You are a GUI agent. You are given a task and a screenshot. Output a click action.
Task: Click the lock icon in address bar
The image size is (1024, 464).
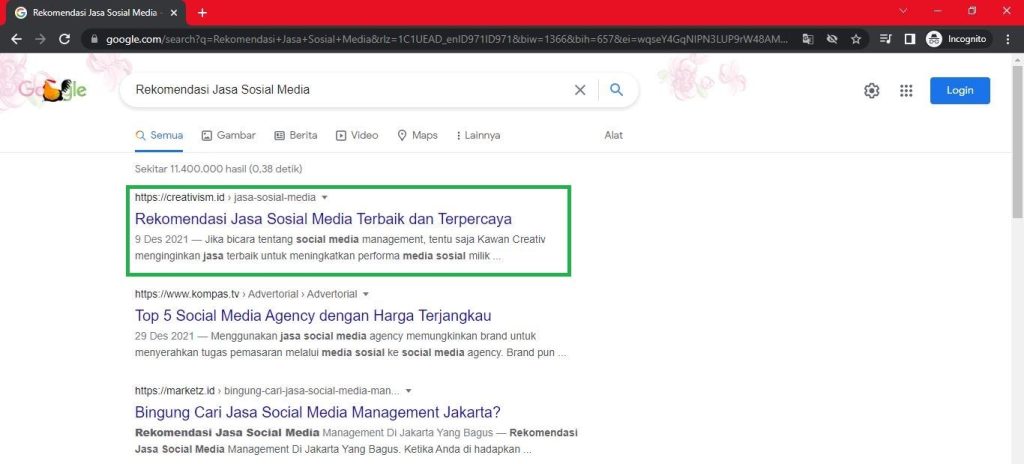pyautogui.click(x=94, y=39)
